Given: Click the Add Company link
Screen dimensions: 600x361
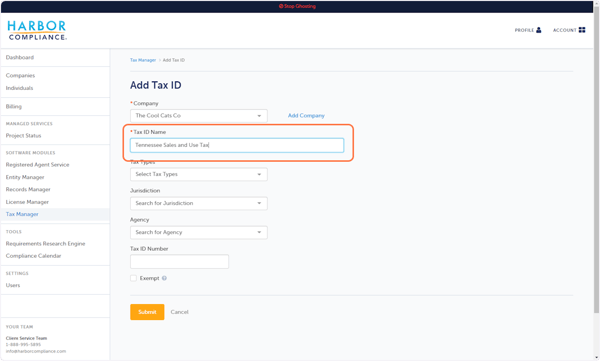Looking at the screenshot, I should point(306,116).
